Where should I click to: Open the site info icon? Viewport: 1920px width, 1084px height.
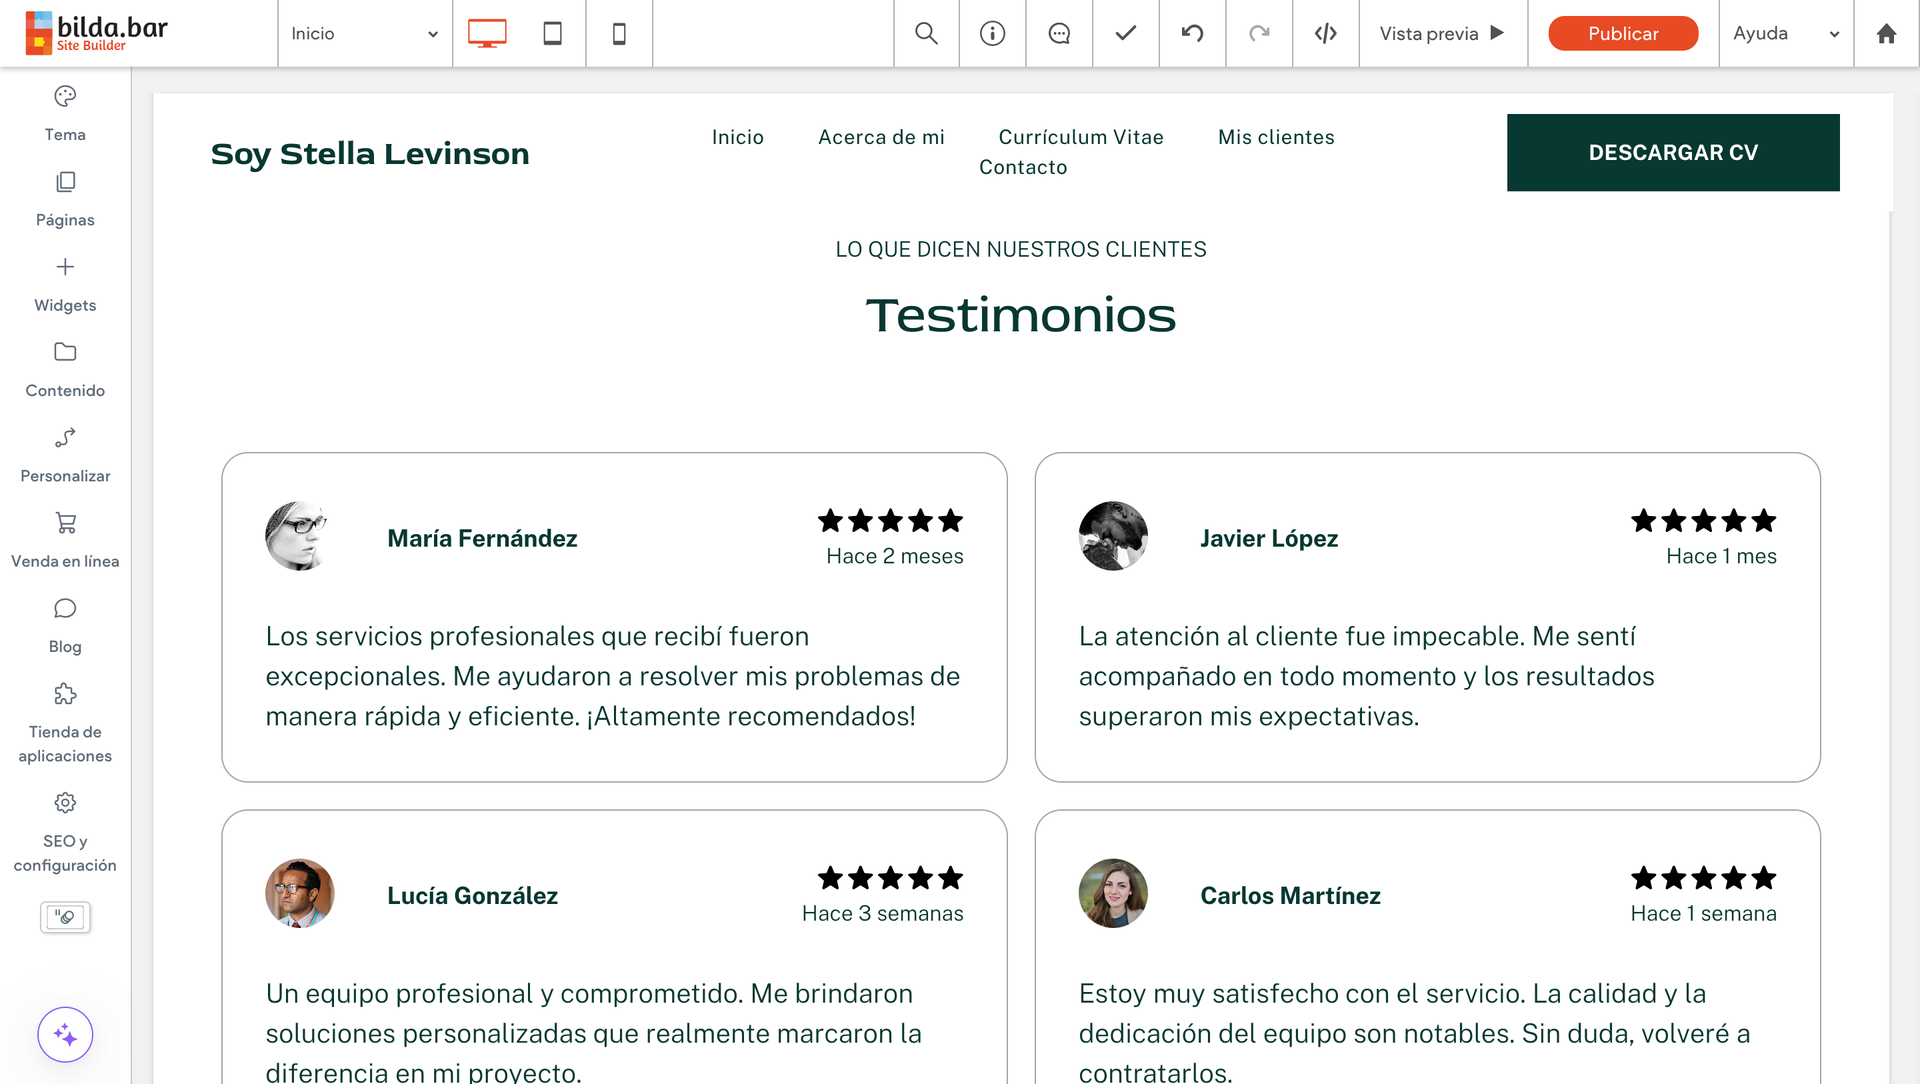pyautogui.click(x=992, y=33)
